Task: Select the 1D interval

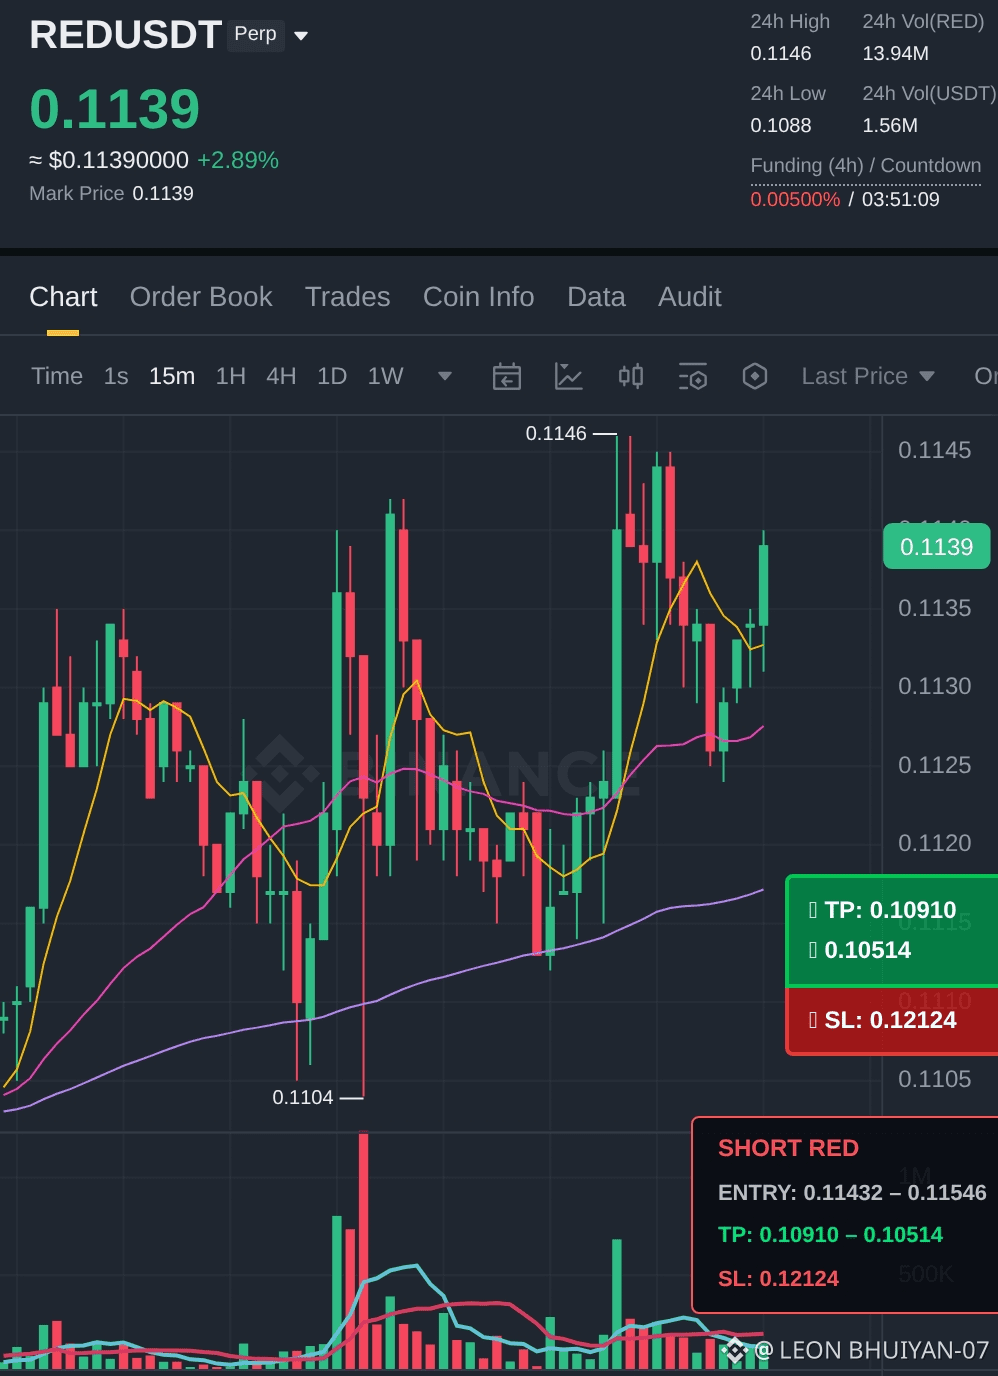Action: click(x=332, y=376)
